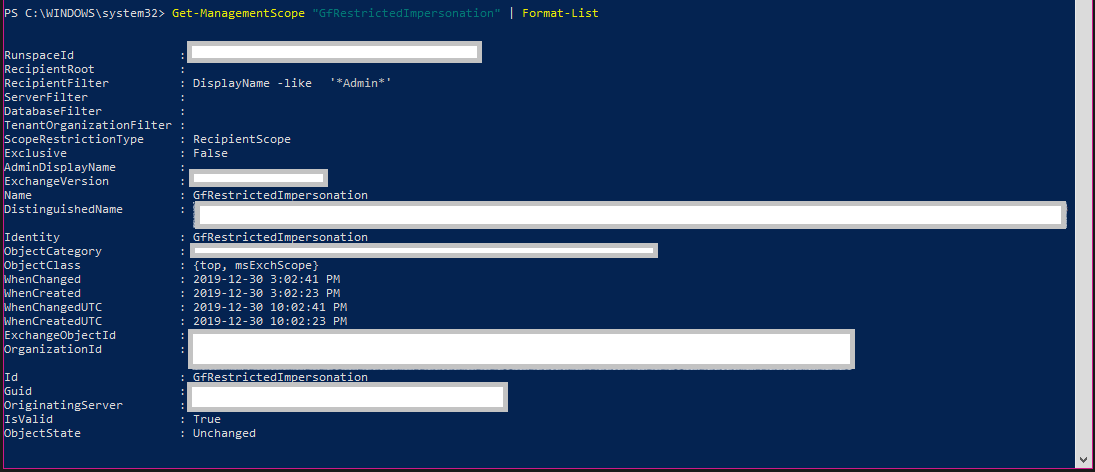The height and width of the screenshot is (472, 1095).
Task: Click the Guid label
Action: [x=18, y=390]
